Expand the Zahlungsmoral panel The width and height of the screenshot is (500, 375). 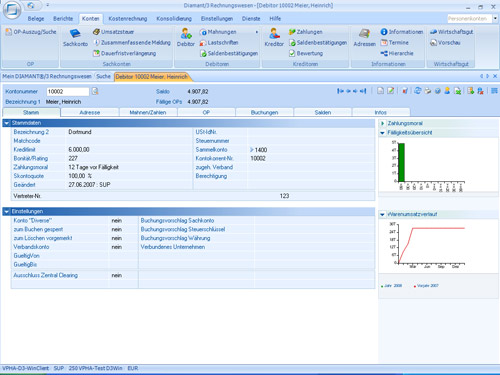tap(382, 123)
